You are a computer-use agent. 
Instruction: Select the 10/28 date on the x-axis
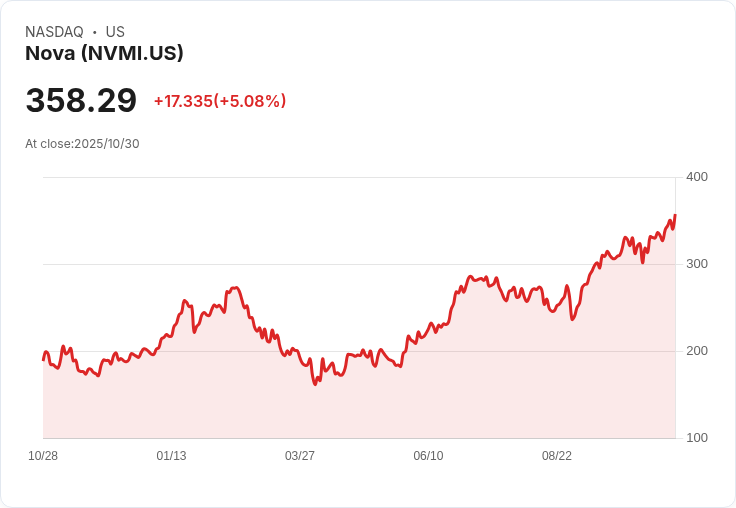click(x=43, y=456)
